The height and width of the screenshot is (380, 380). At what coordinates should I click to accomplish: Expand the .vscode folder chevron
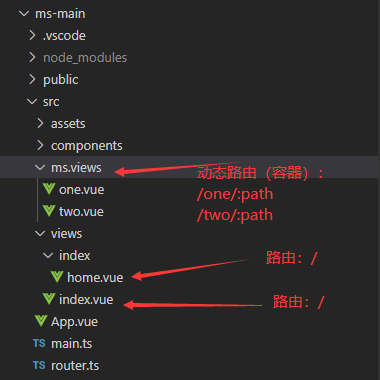point(32,35)
